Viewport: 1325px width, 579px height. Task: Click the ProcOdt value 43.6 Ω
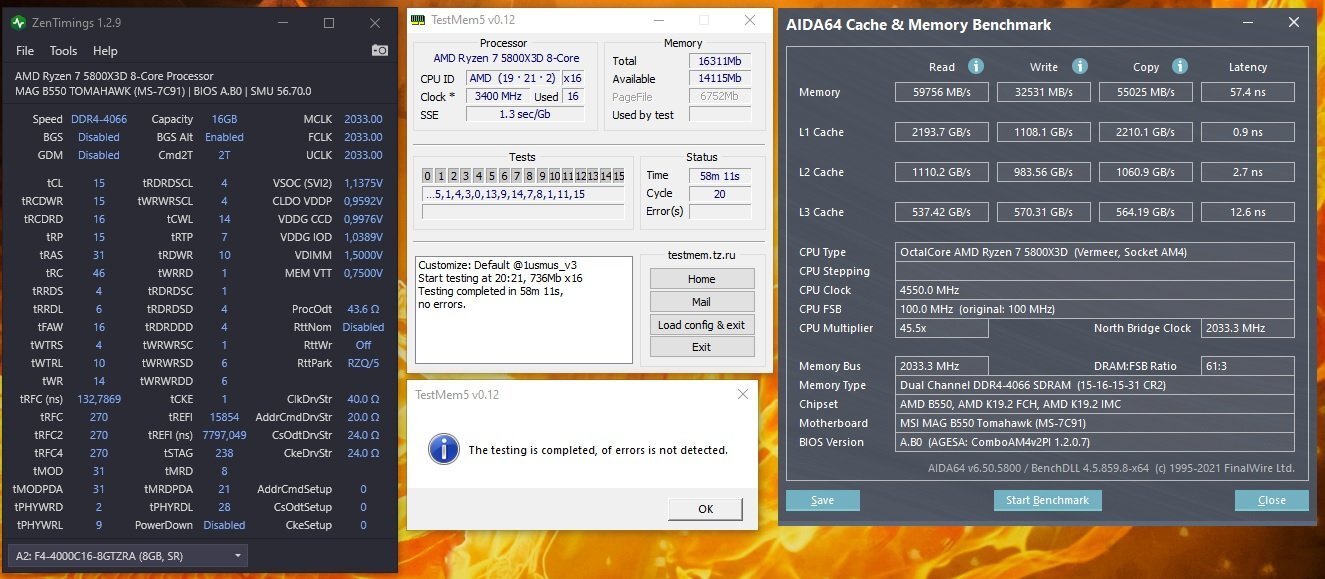coord(363,309)
